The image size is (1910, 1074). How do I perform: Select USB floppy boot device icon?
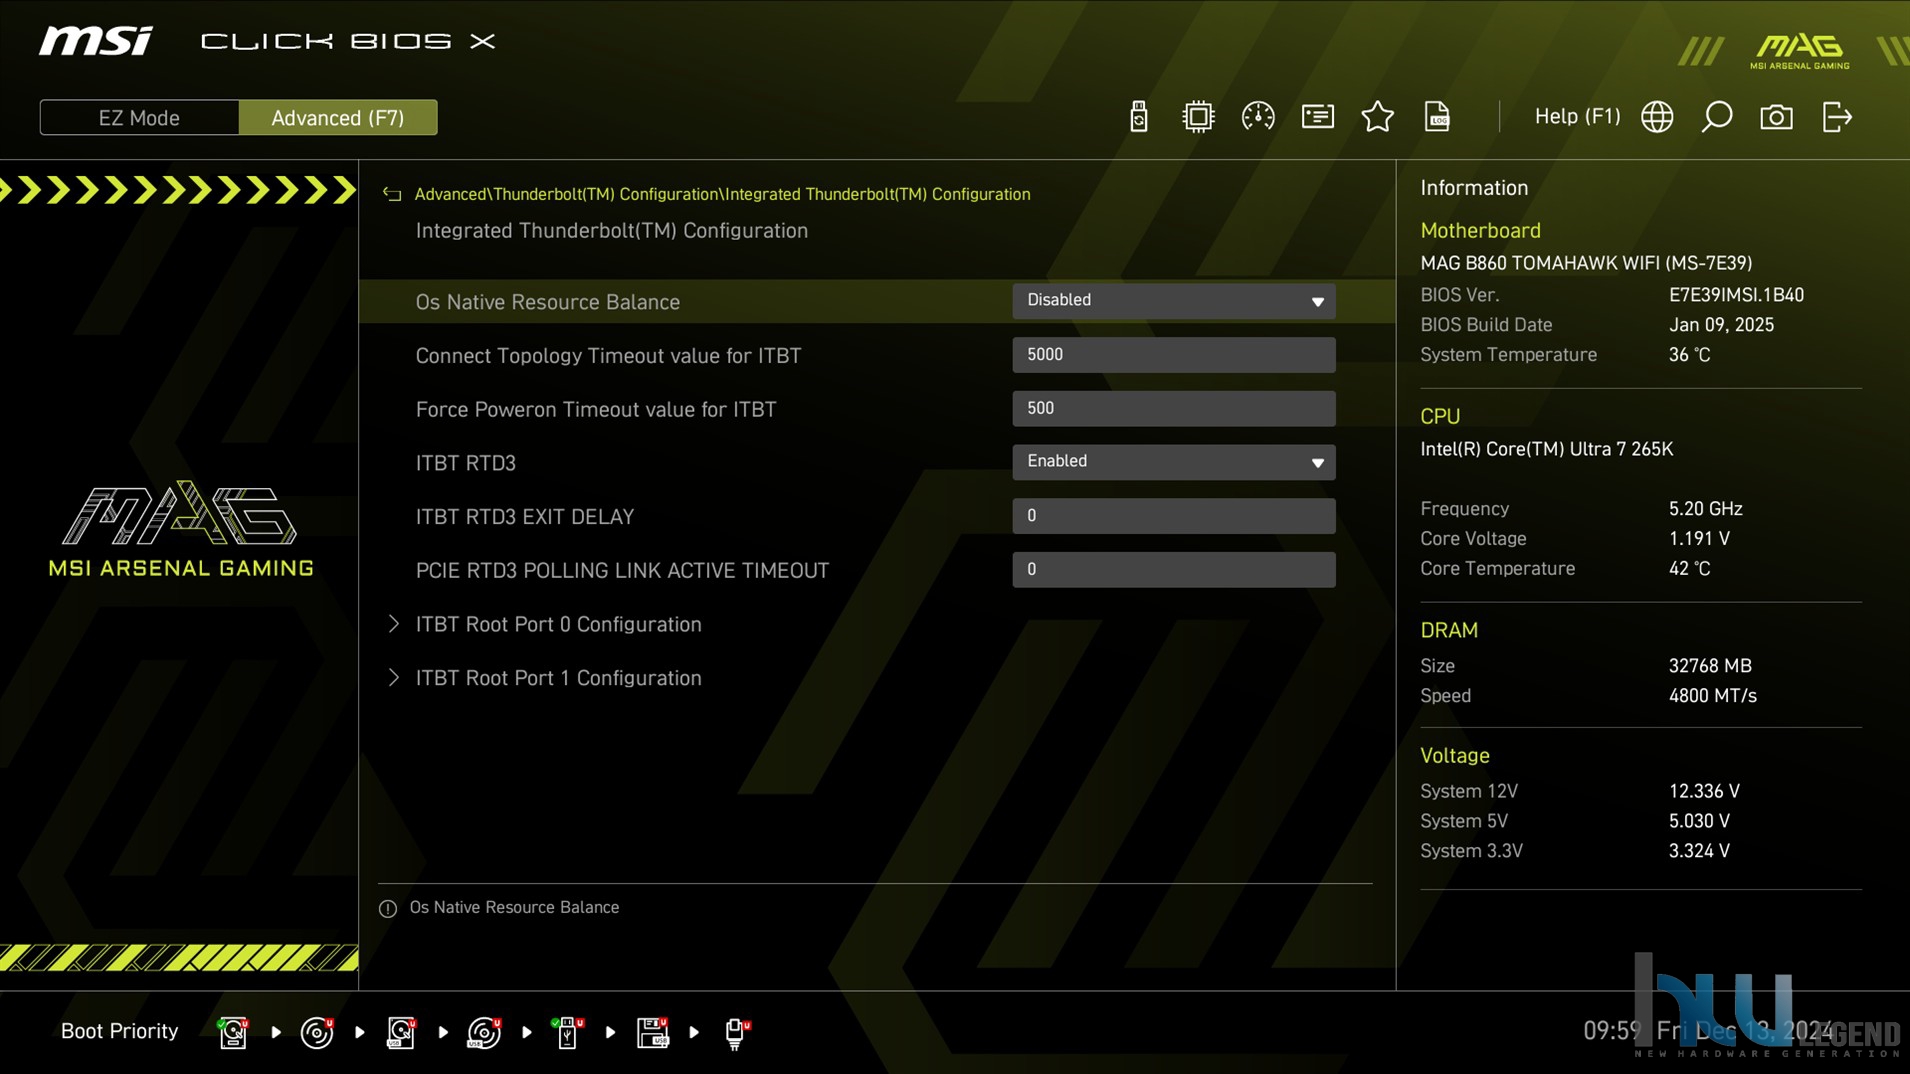click(x=652, y=1032)
